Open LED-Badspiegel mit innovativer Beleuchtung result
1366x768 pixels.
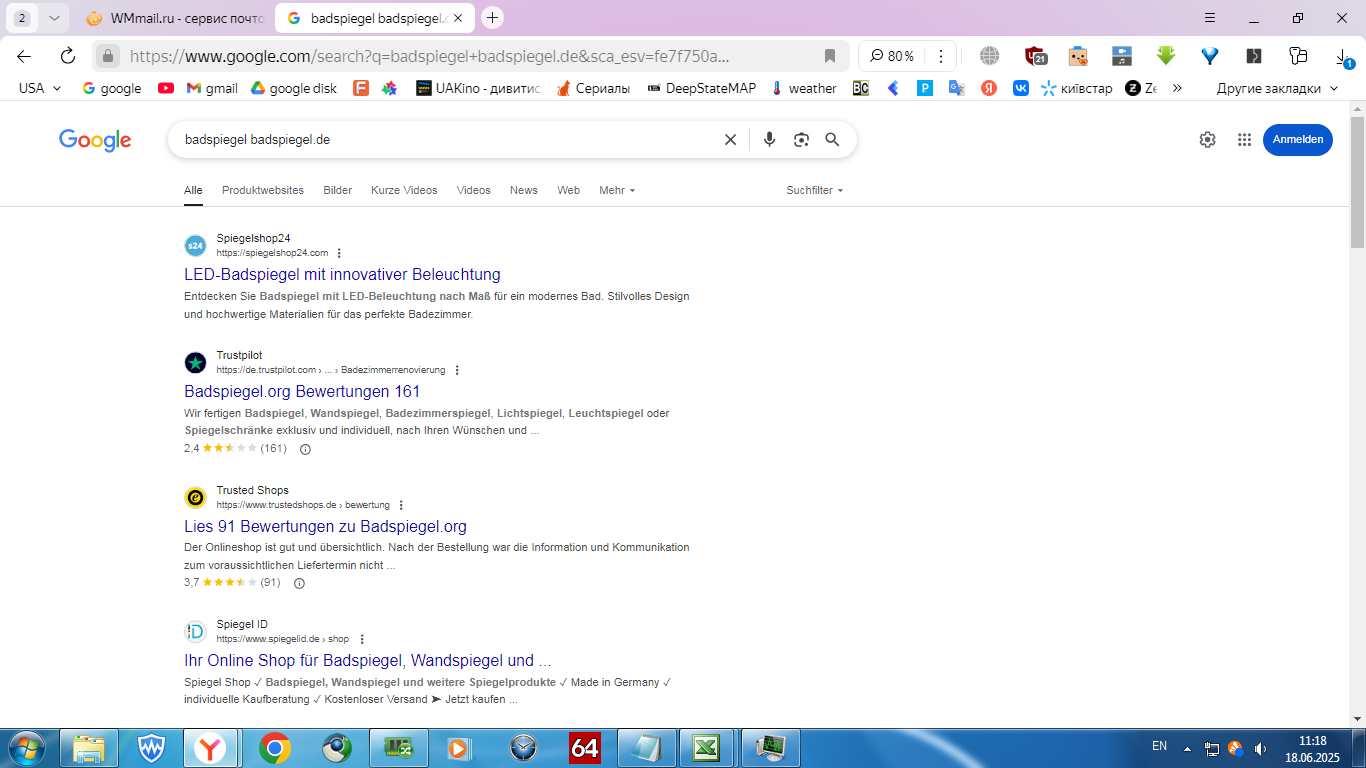342,274
